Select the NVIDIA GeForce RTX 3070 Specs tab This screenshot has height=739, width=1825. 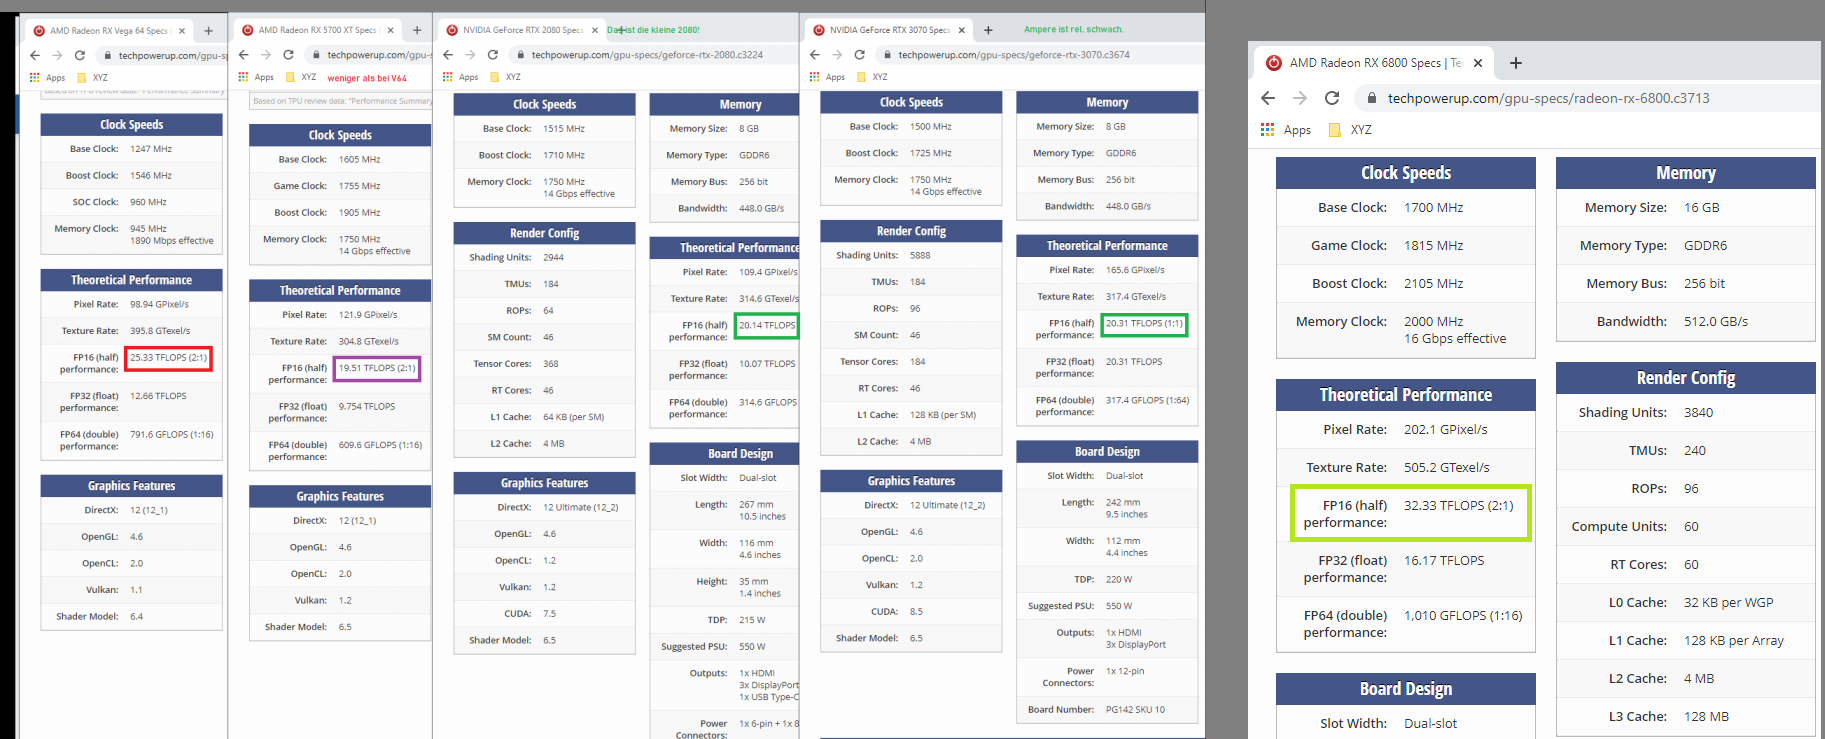point(890,30)
